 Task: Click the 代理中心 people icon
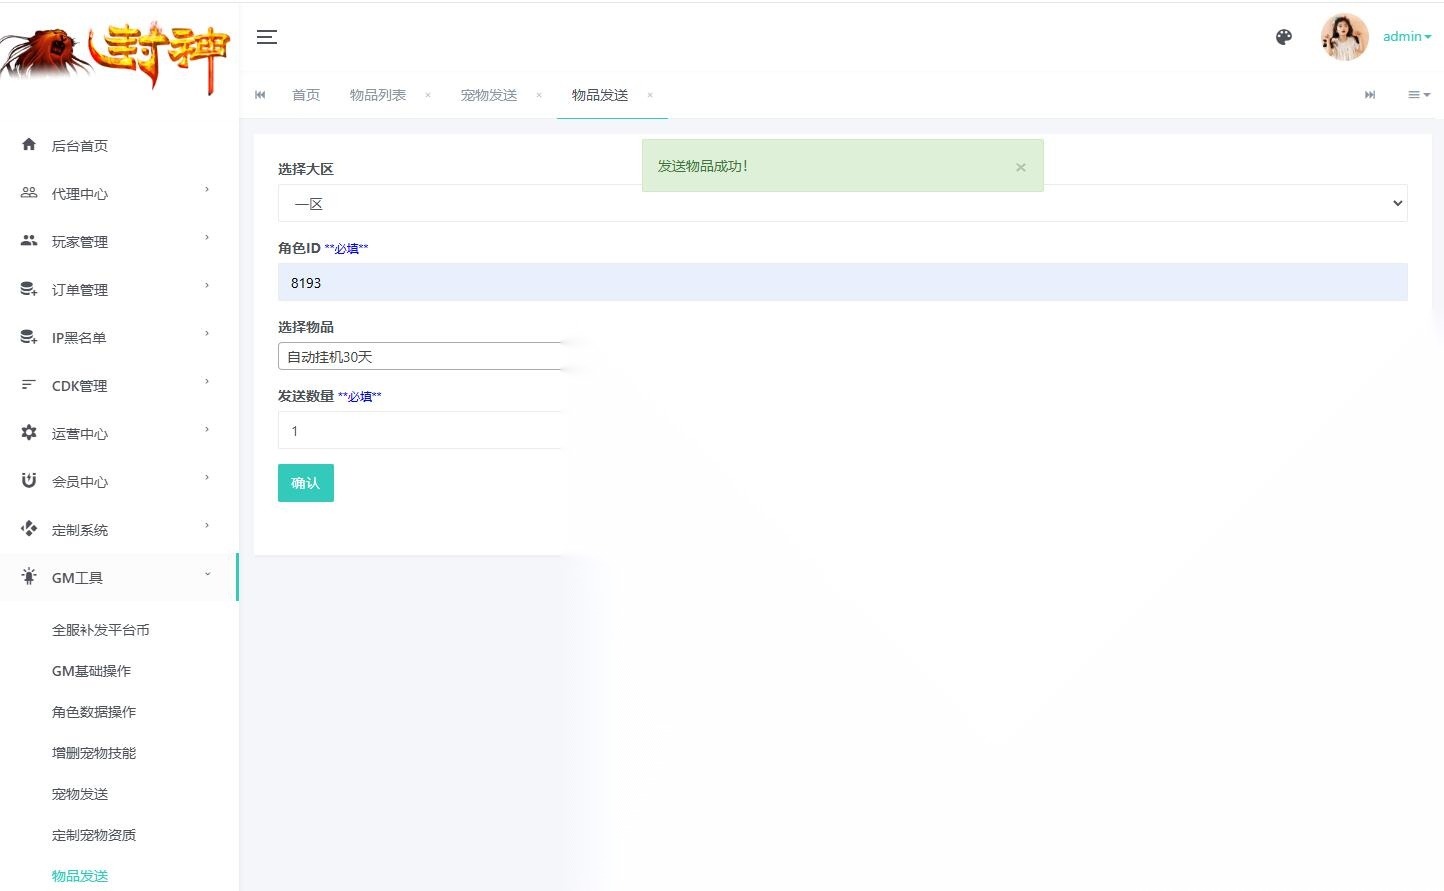29,193
